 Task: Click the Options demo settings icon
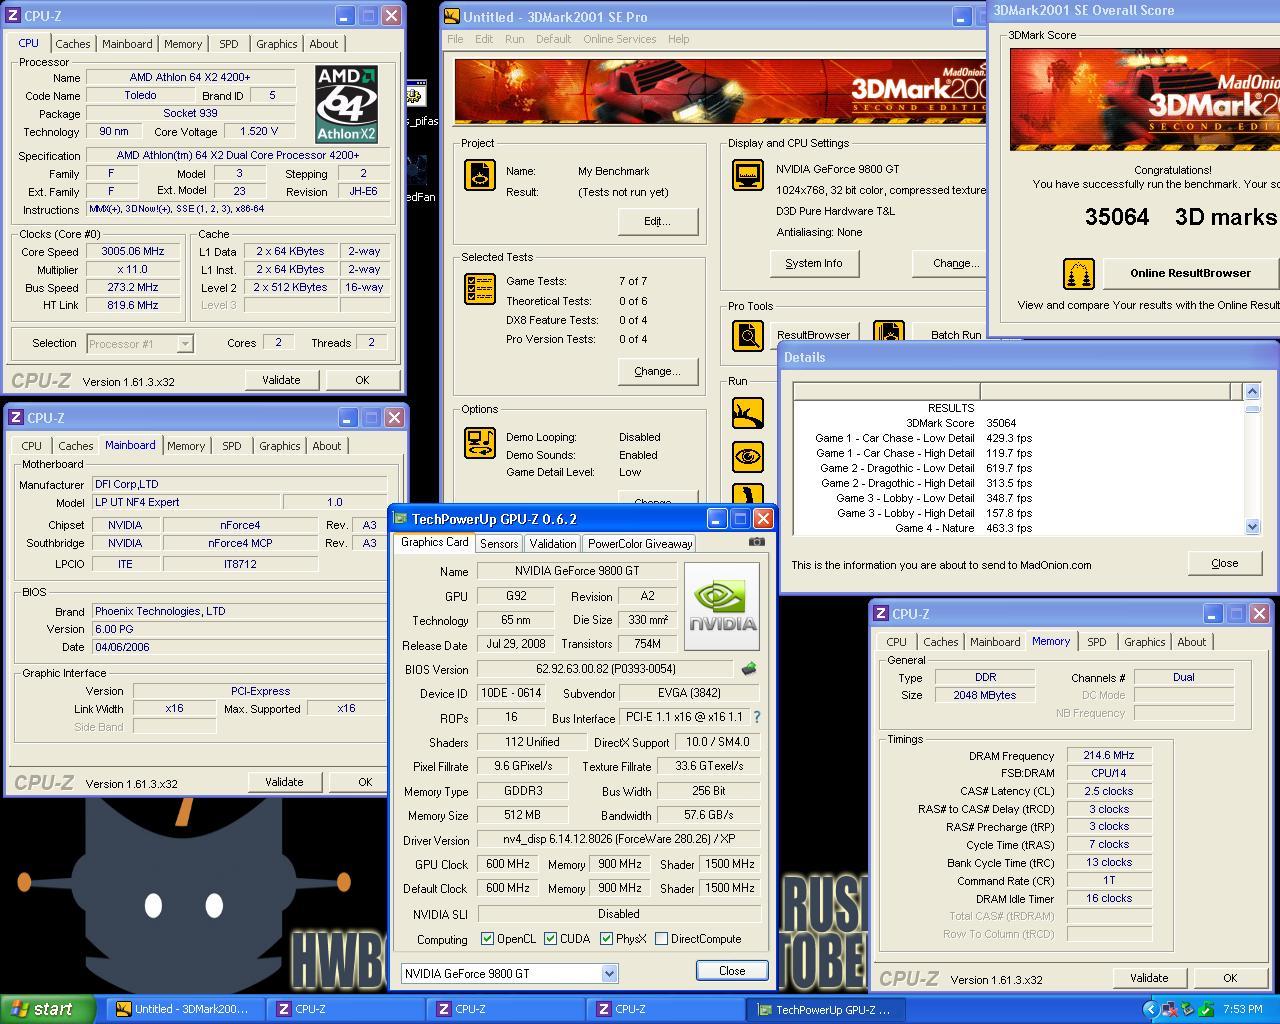click(x=480, y=443)
